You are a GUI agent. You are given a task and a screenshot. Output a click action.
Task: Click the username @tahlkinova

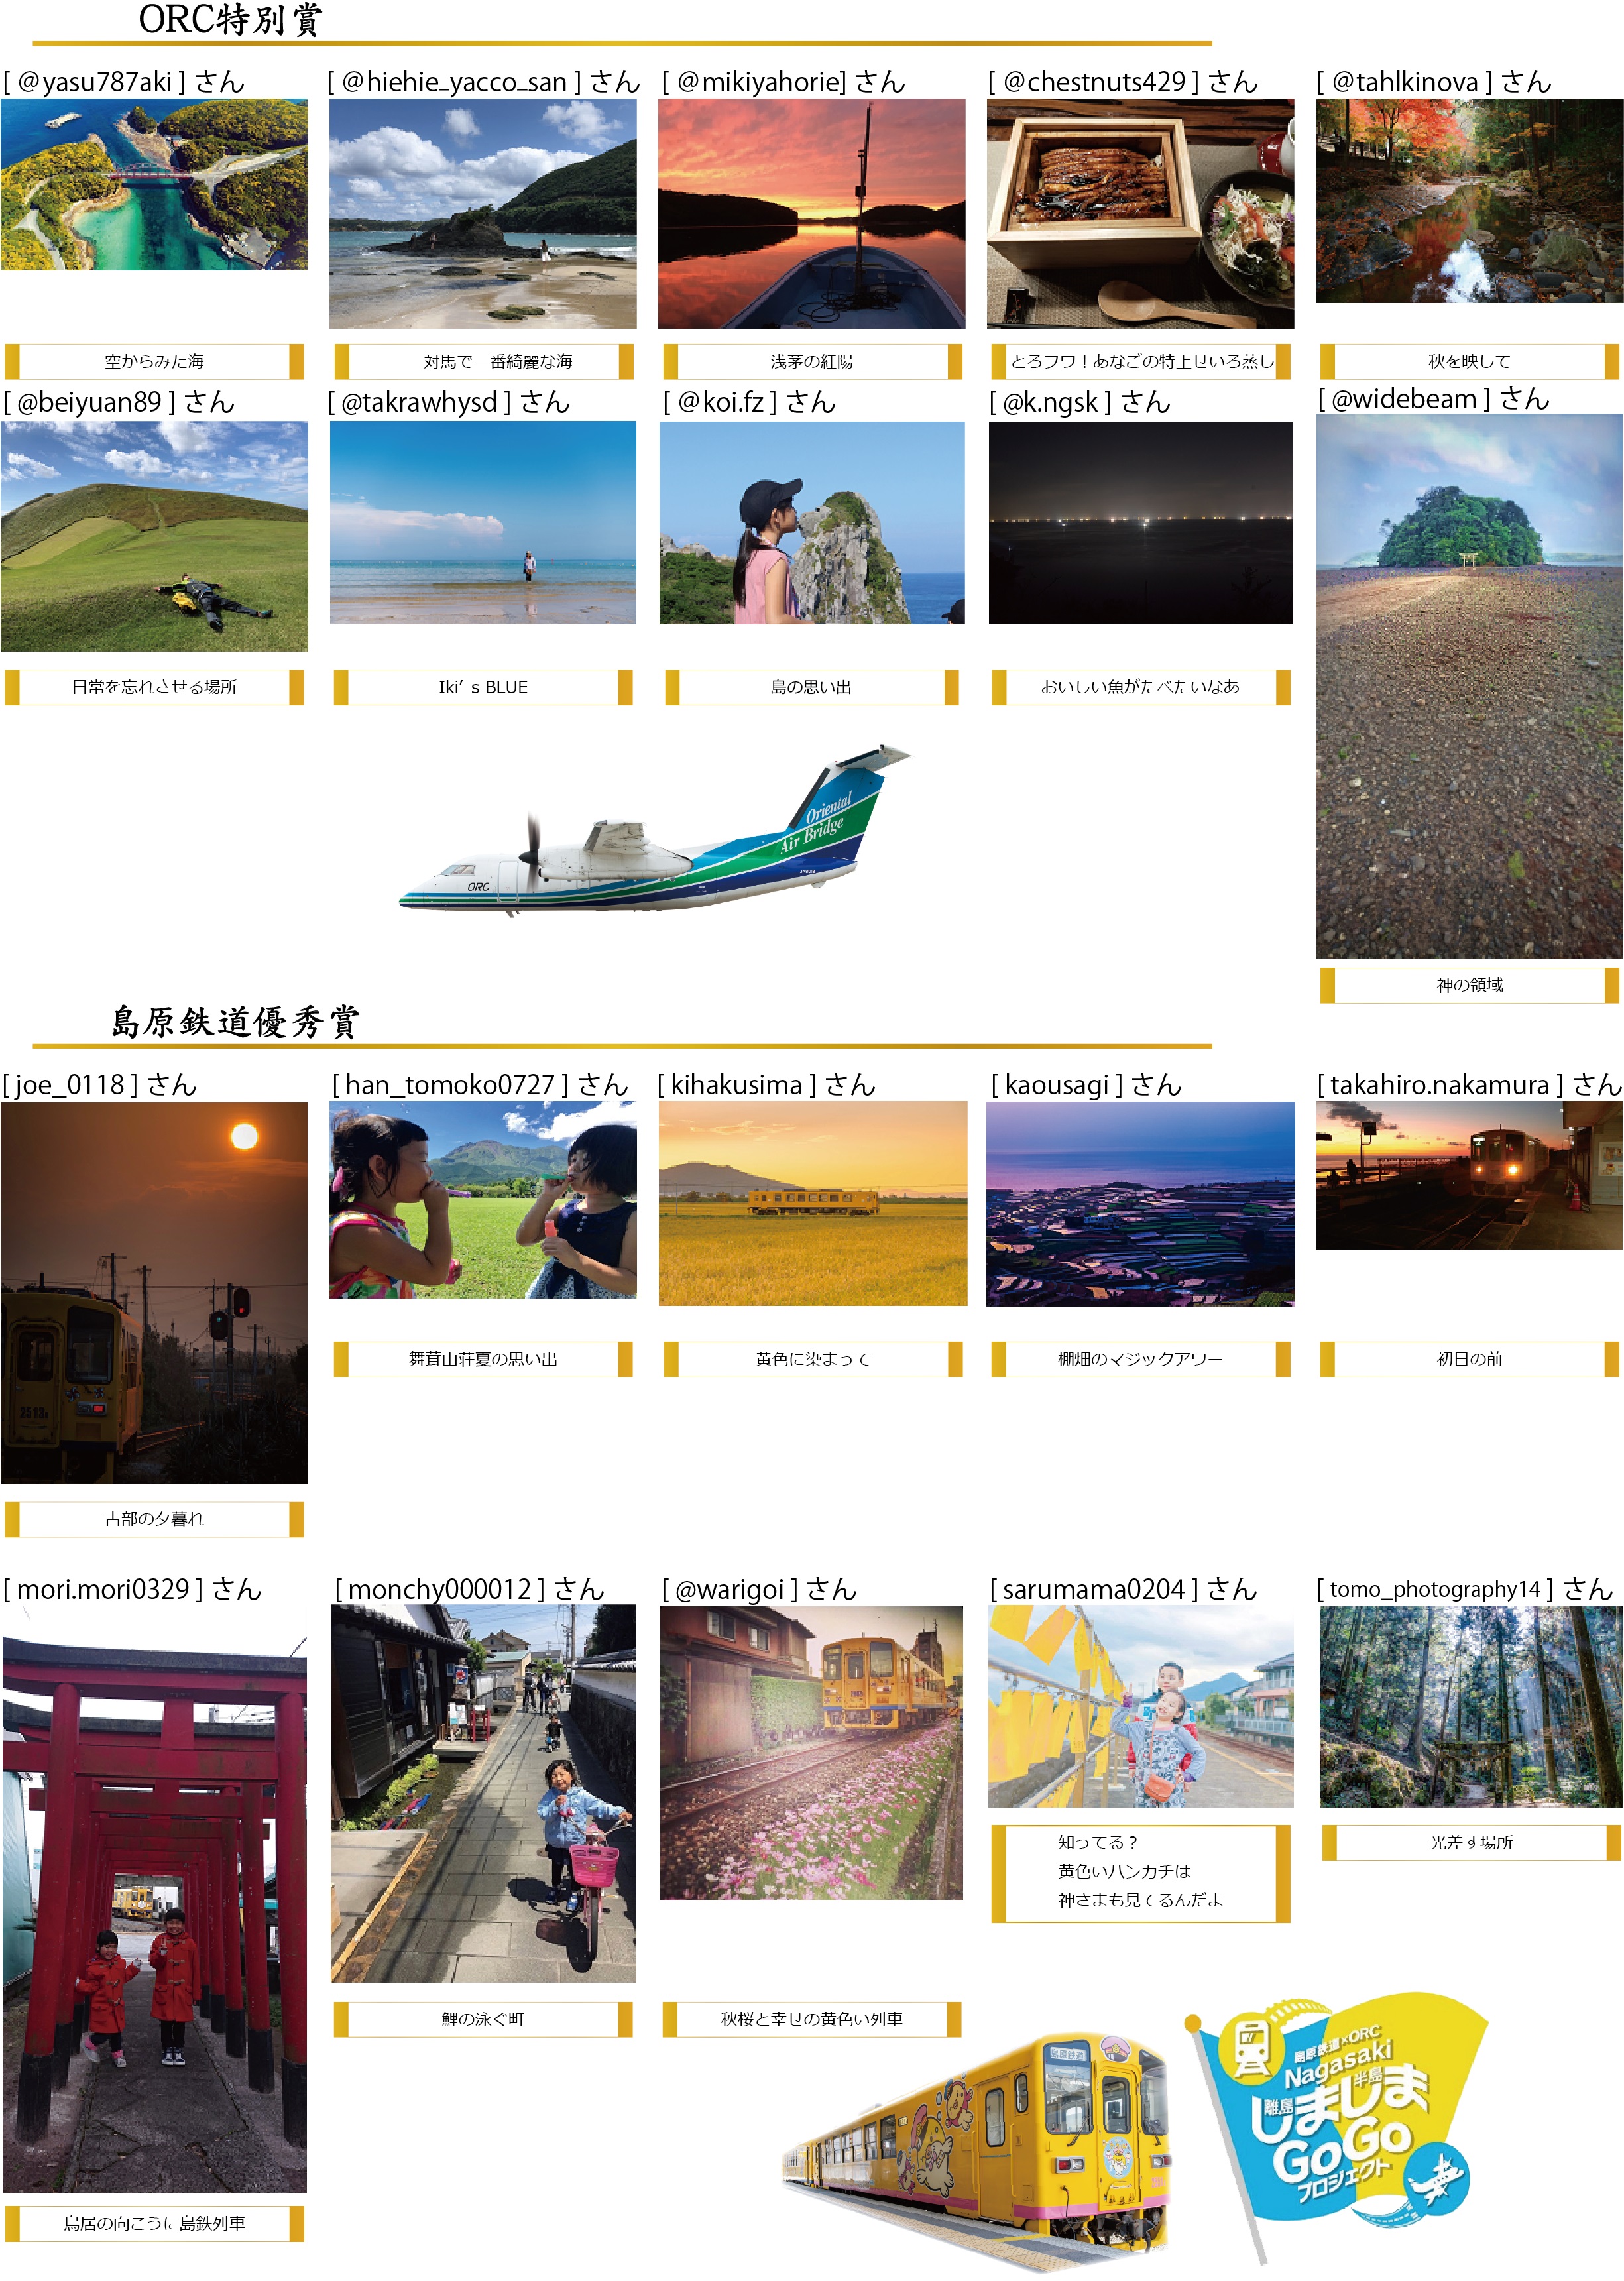1405,82
